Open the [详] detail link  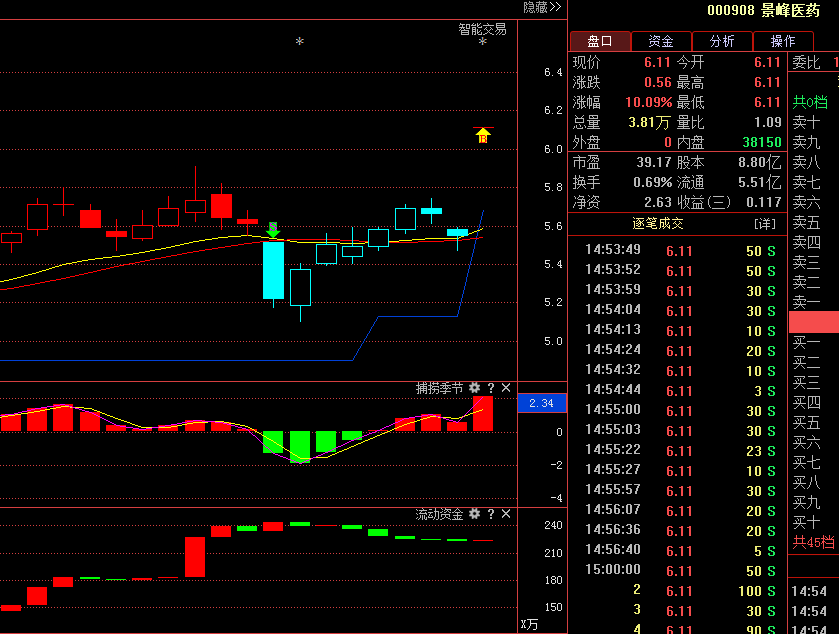765,224
